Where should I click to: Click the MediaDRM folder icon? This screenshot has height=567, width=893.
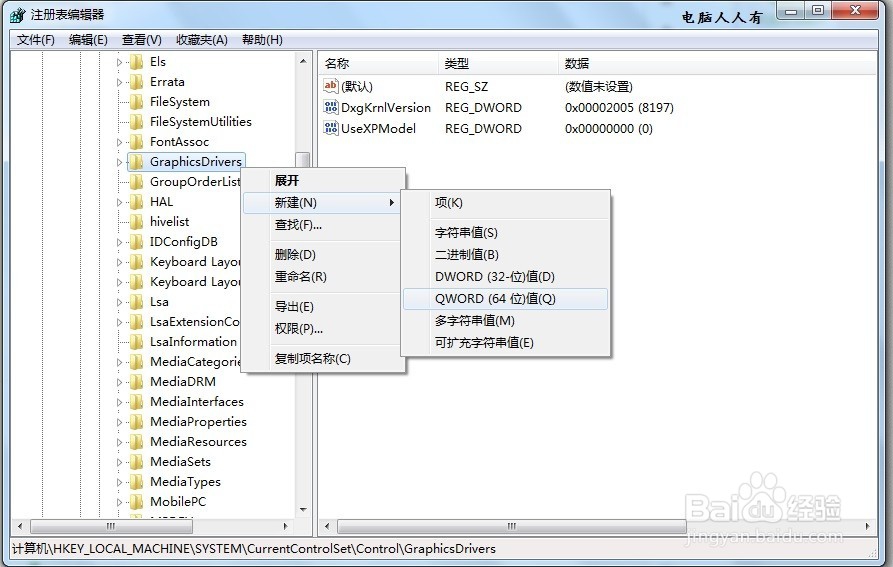[x=136, y=381]
